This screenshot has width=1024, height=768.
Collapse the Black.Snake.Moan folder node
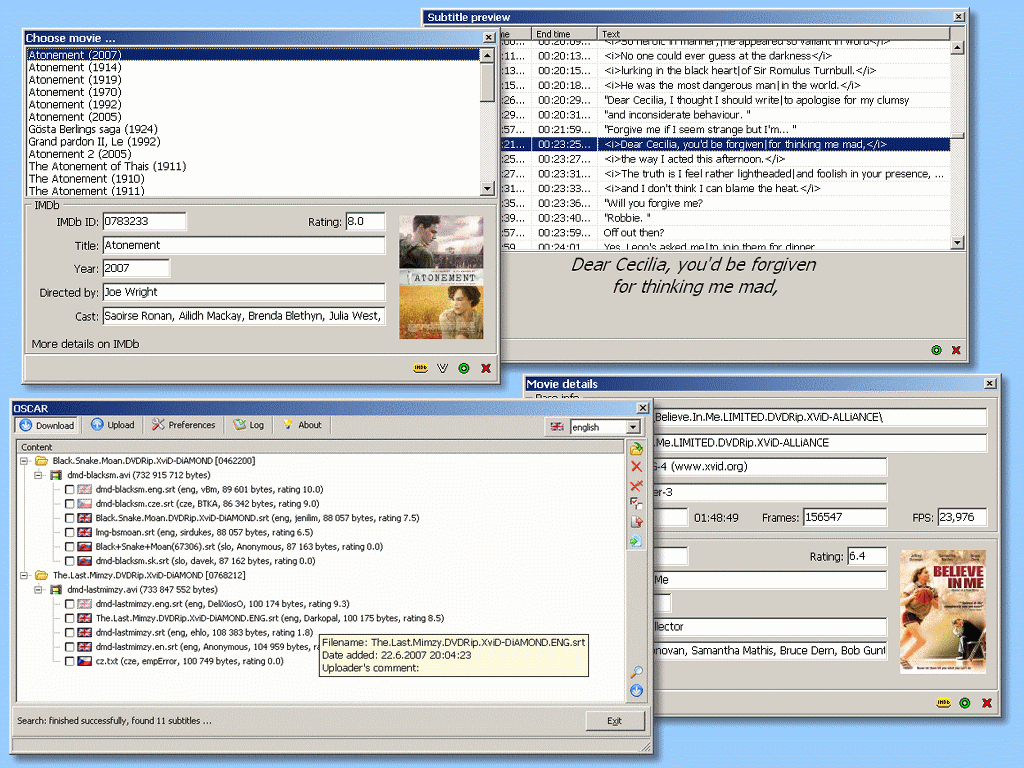(24, 460)
